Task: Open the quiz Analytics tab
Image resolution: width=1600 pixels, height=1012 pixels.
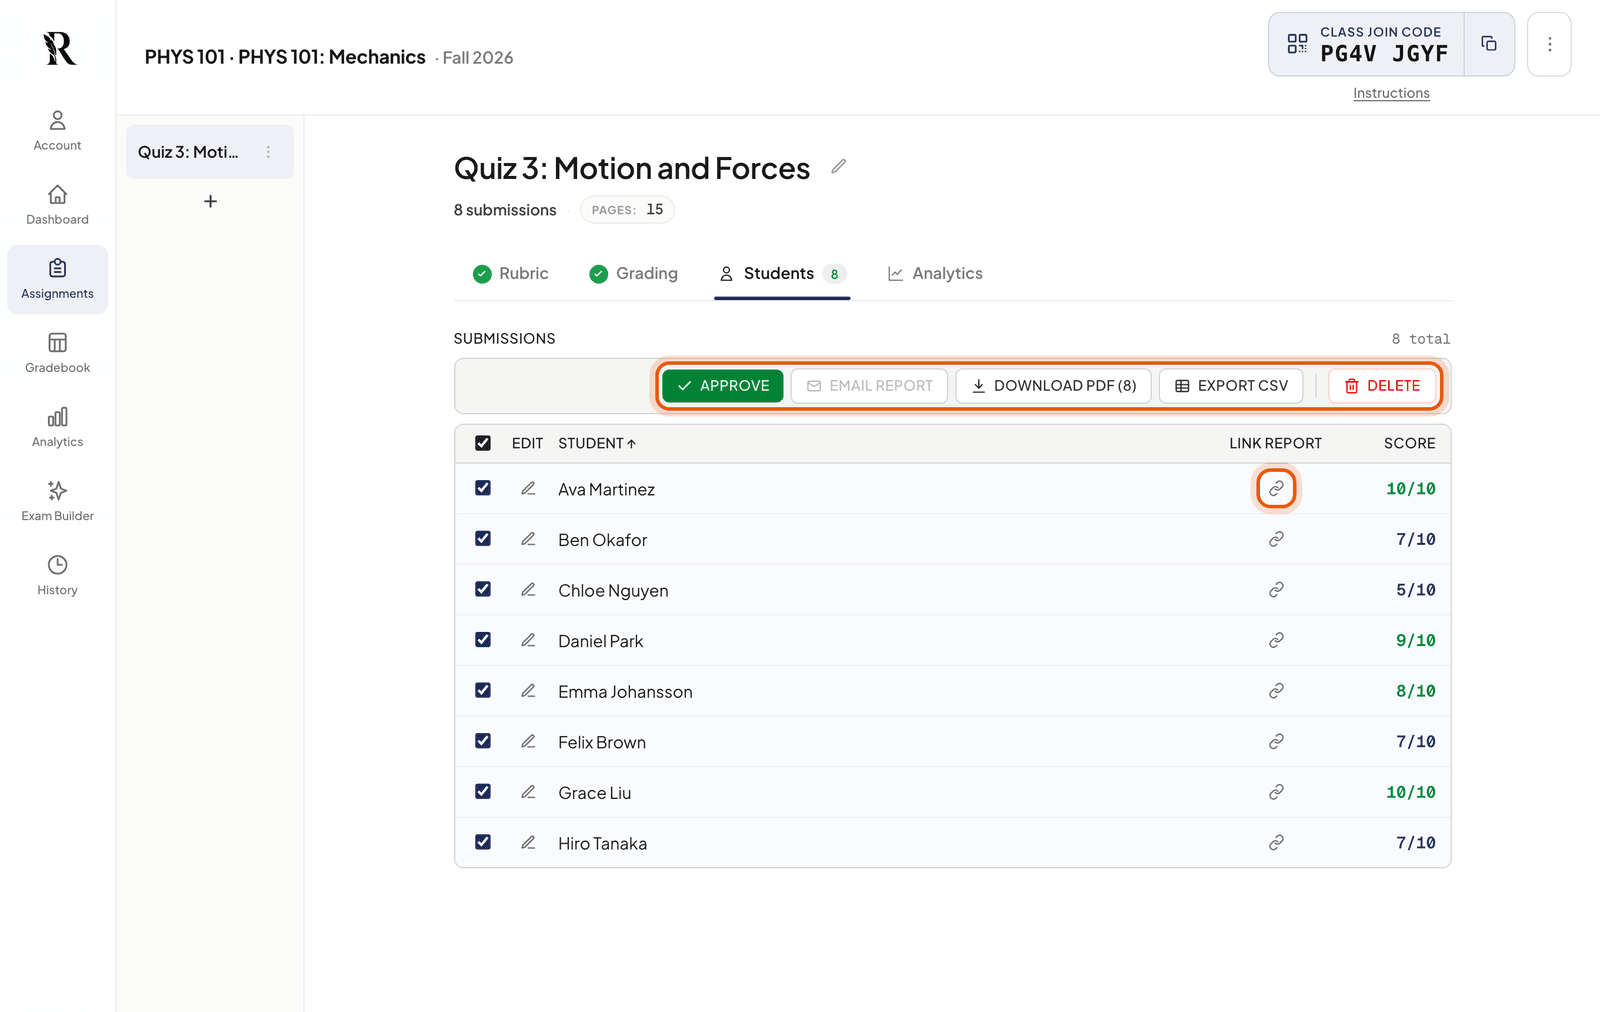Action: (x=935, y=274)
